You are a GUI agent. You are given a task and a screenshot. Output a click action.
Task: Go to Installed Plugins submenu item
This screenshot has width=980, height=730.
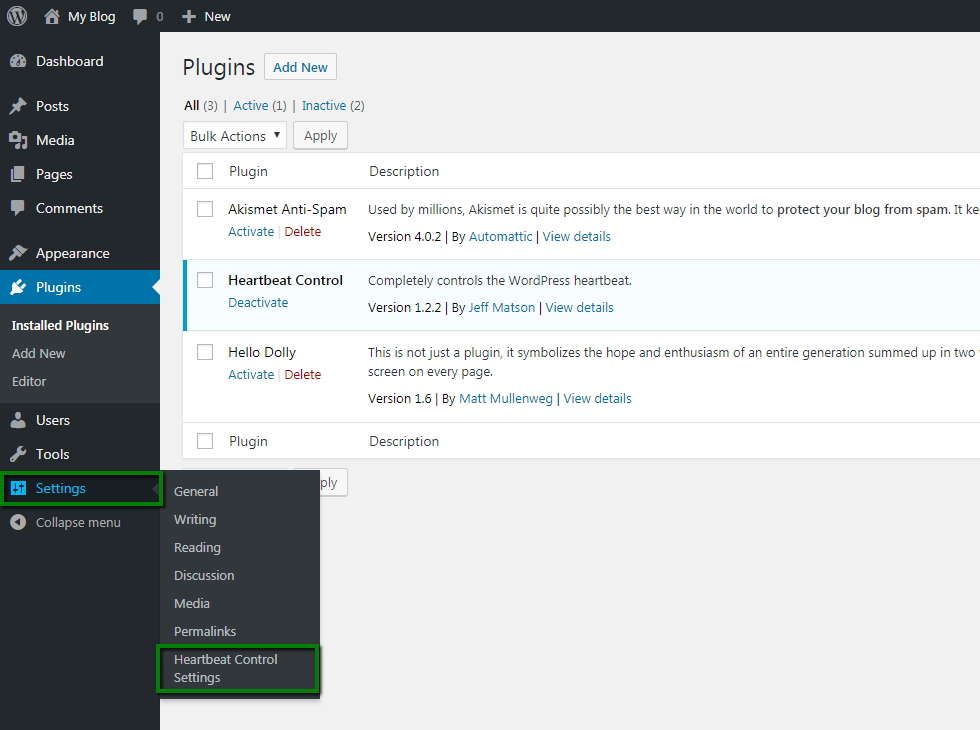(60, 326)
